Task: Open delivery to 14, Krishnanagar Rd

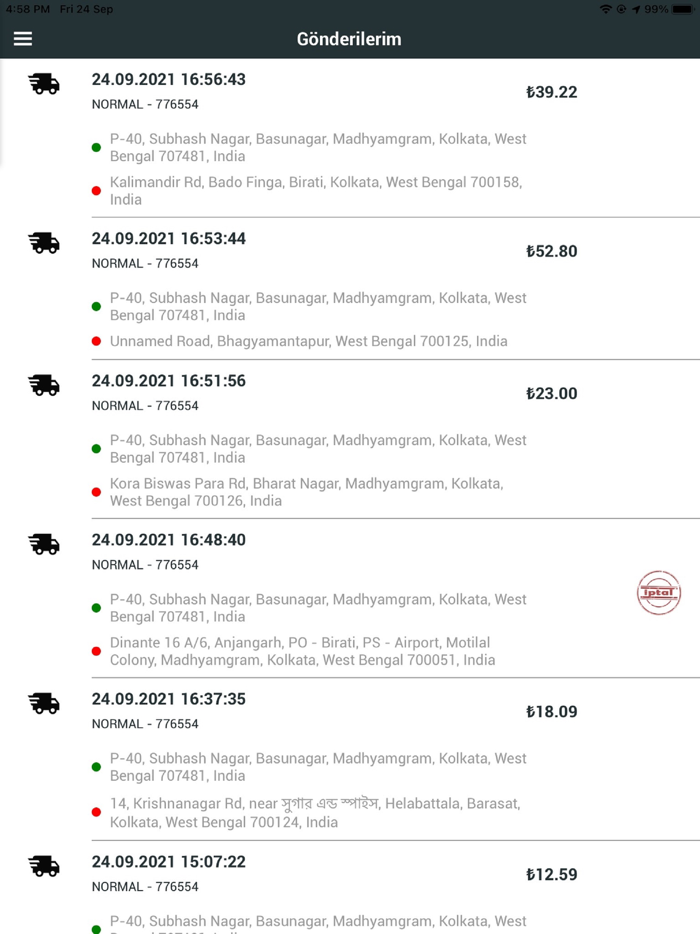Action: [x=314, y=812]
